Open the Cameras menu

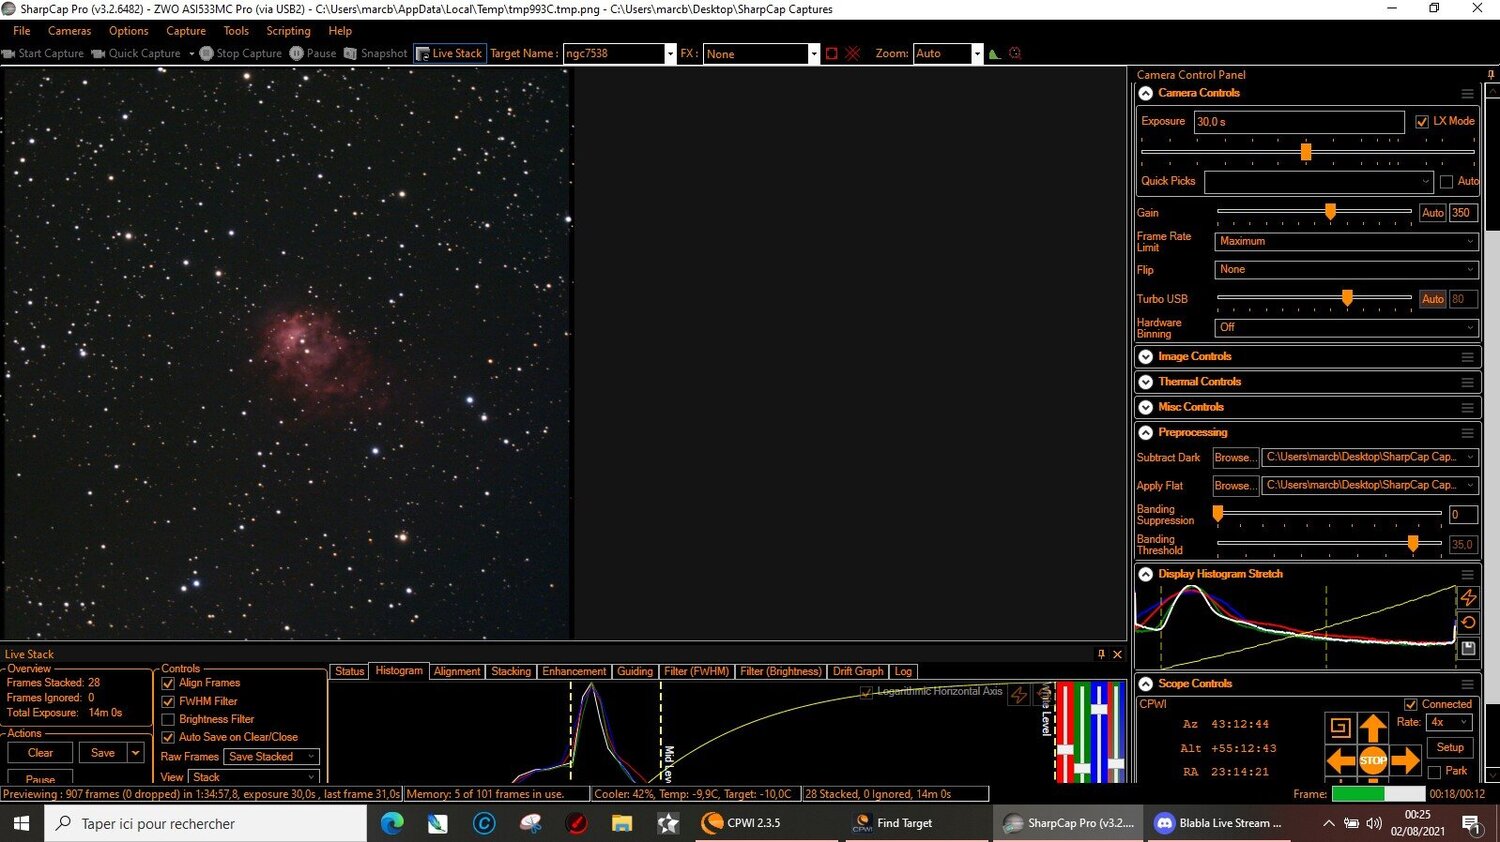(x=69, y=31)
